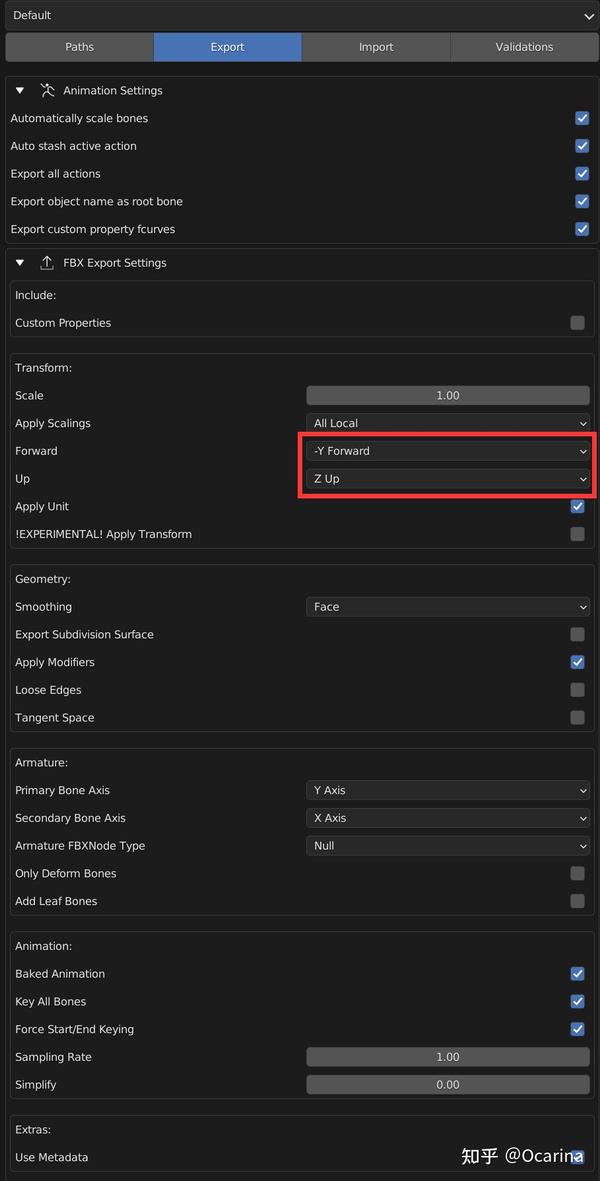The height and width of the screenshot is (1181, 600).
Task: Click the Scale value slider
Action: click(448, 395)
